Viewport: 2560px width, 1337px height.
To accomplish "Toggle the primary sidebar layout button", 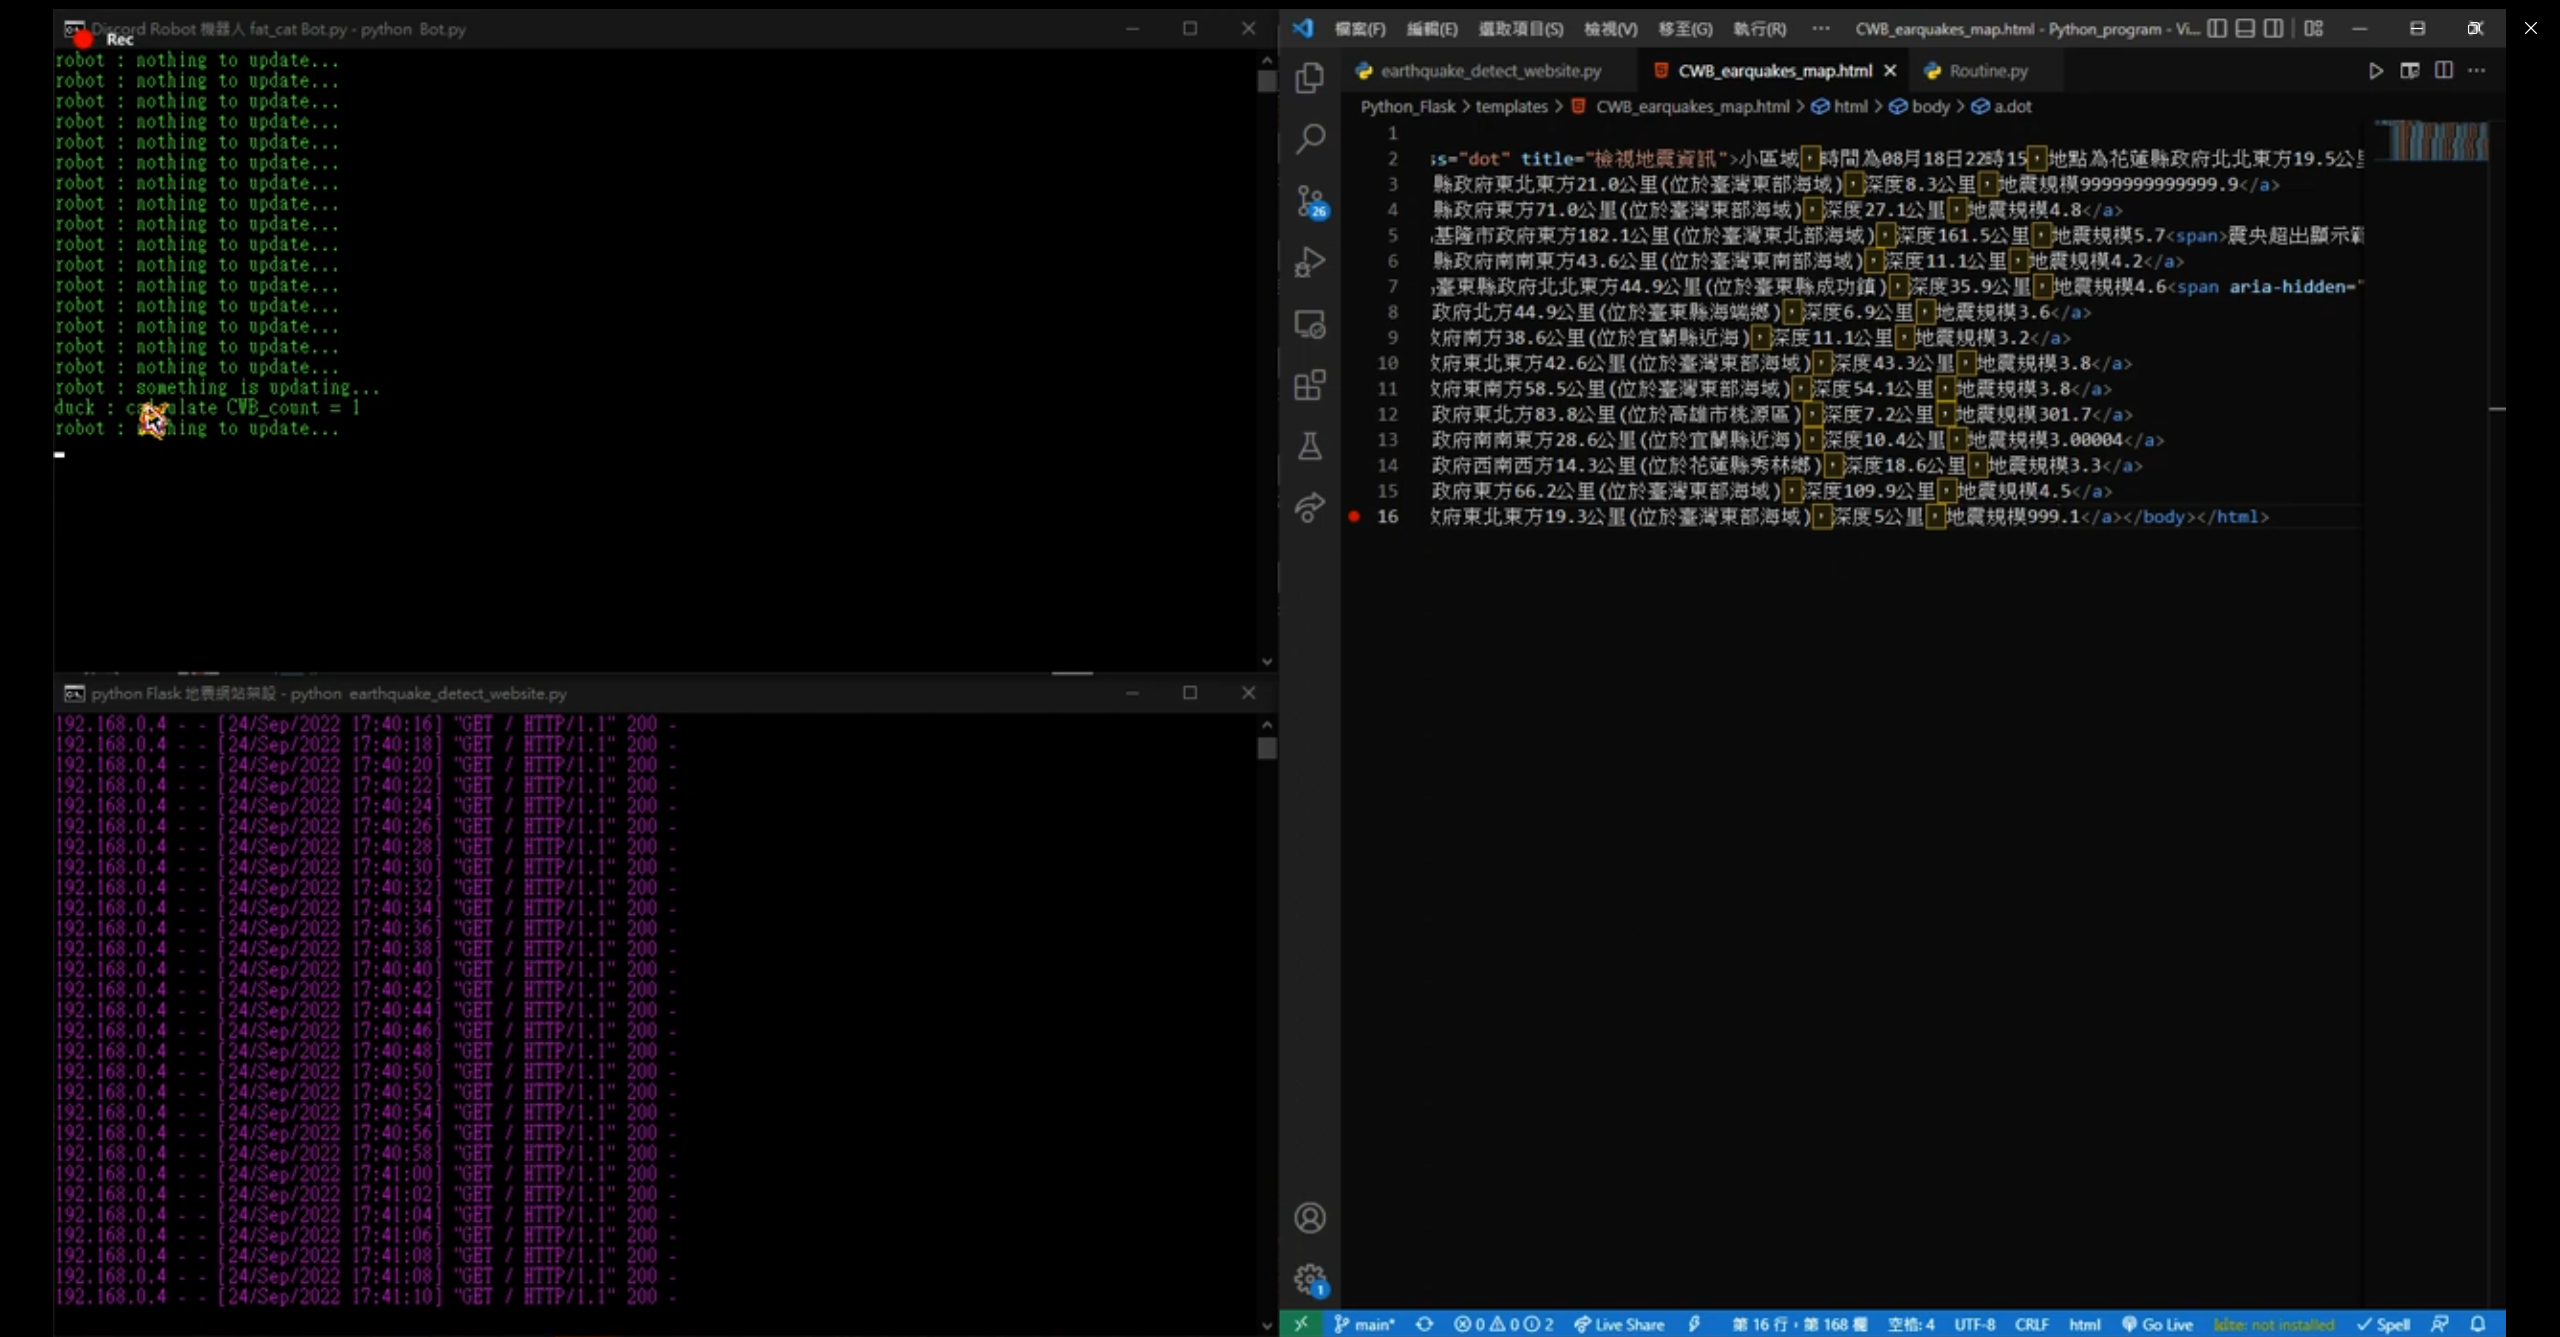I will point(2216,29).
